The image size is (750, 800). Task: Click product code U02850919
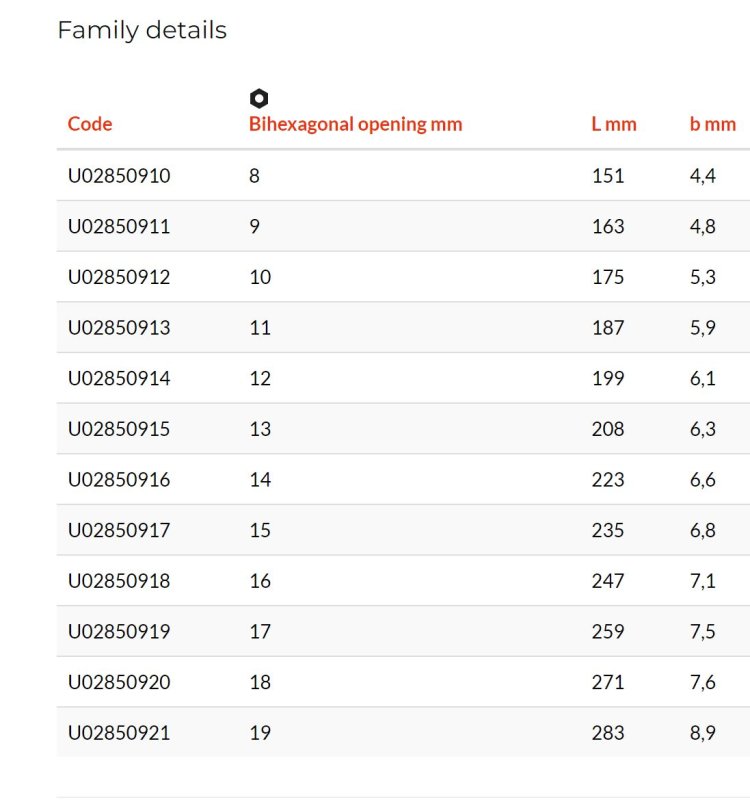click(119, 631)
